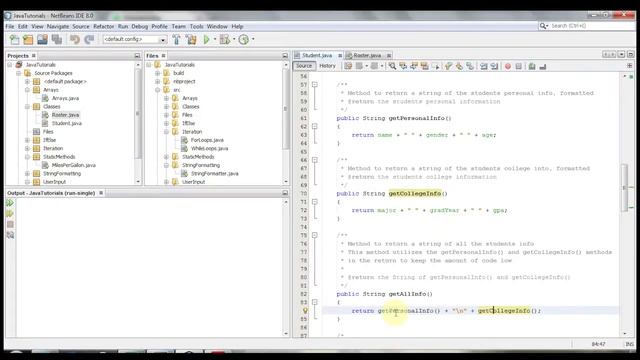Toggle Highlight Search in editor toolbar

pos(424,66)
